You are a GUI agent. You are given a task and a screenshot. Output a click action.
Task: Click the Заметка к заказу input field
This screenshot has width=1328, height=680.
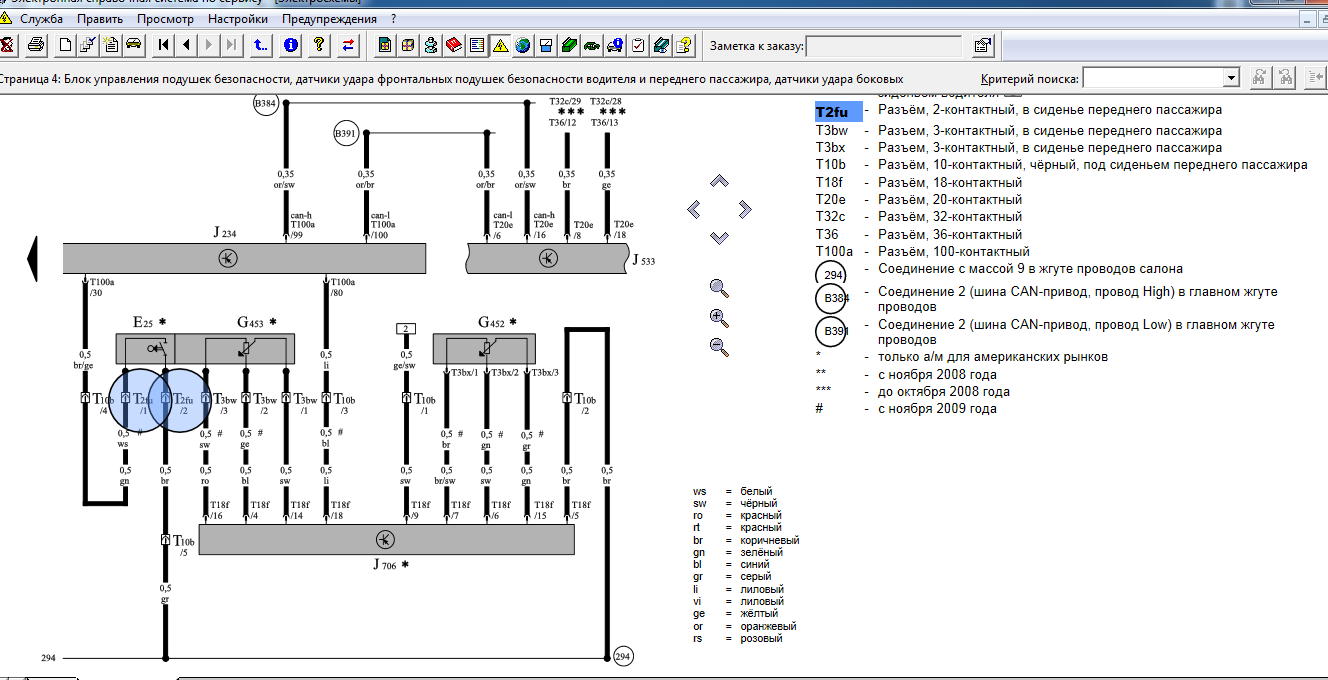click(884, 46)
